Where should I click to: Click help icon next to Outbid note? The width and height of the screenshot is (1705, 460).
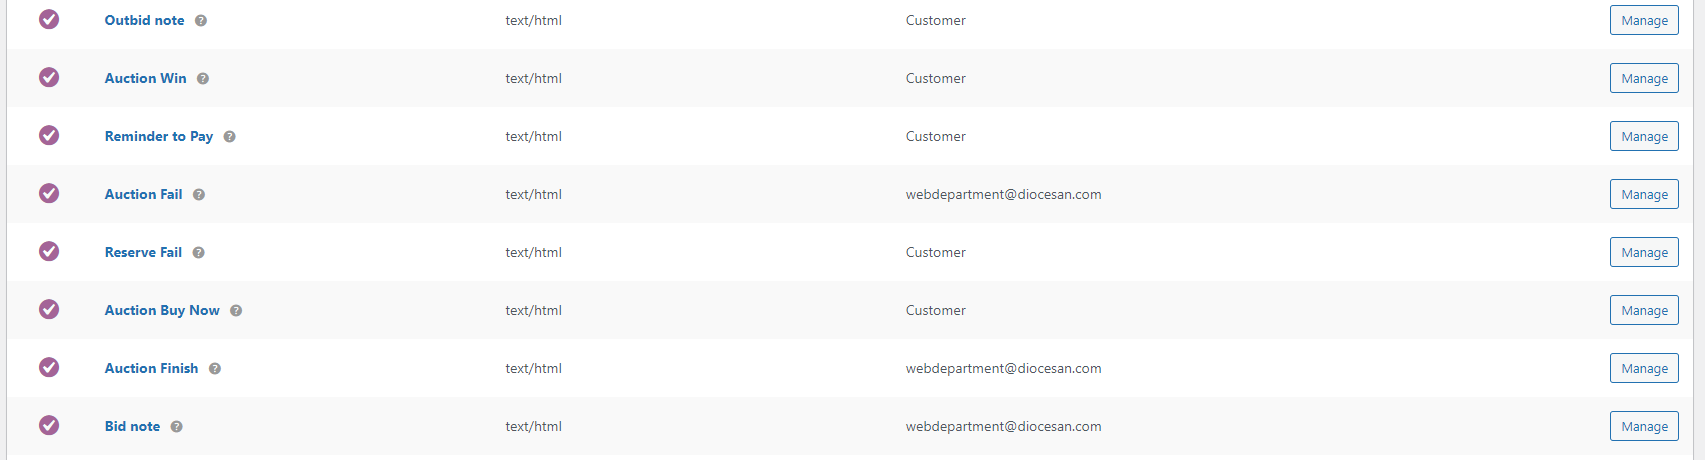(201, 21)
